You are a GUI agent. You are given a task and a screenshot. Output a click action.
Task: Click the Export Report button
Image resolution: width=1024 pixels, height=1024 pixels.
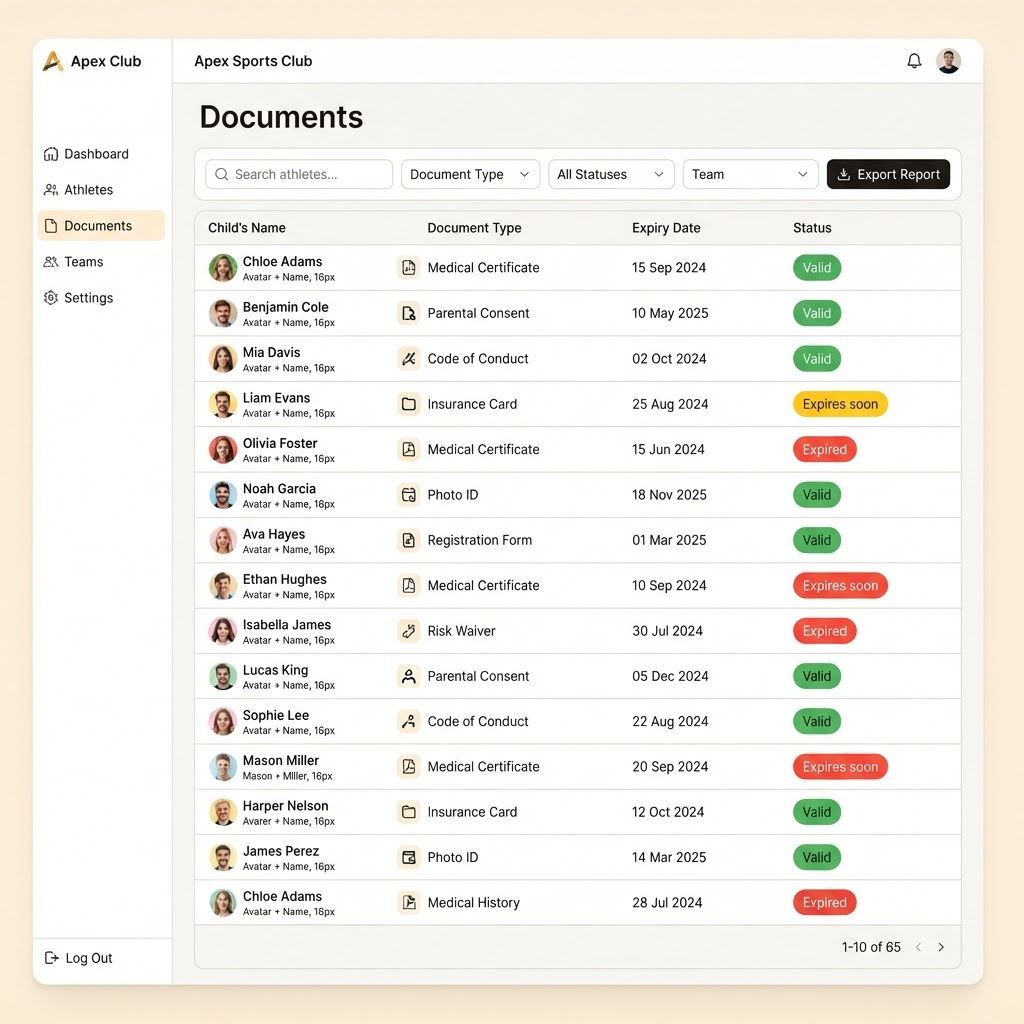coord(888,174)
